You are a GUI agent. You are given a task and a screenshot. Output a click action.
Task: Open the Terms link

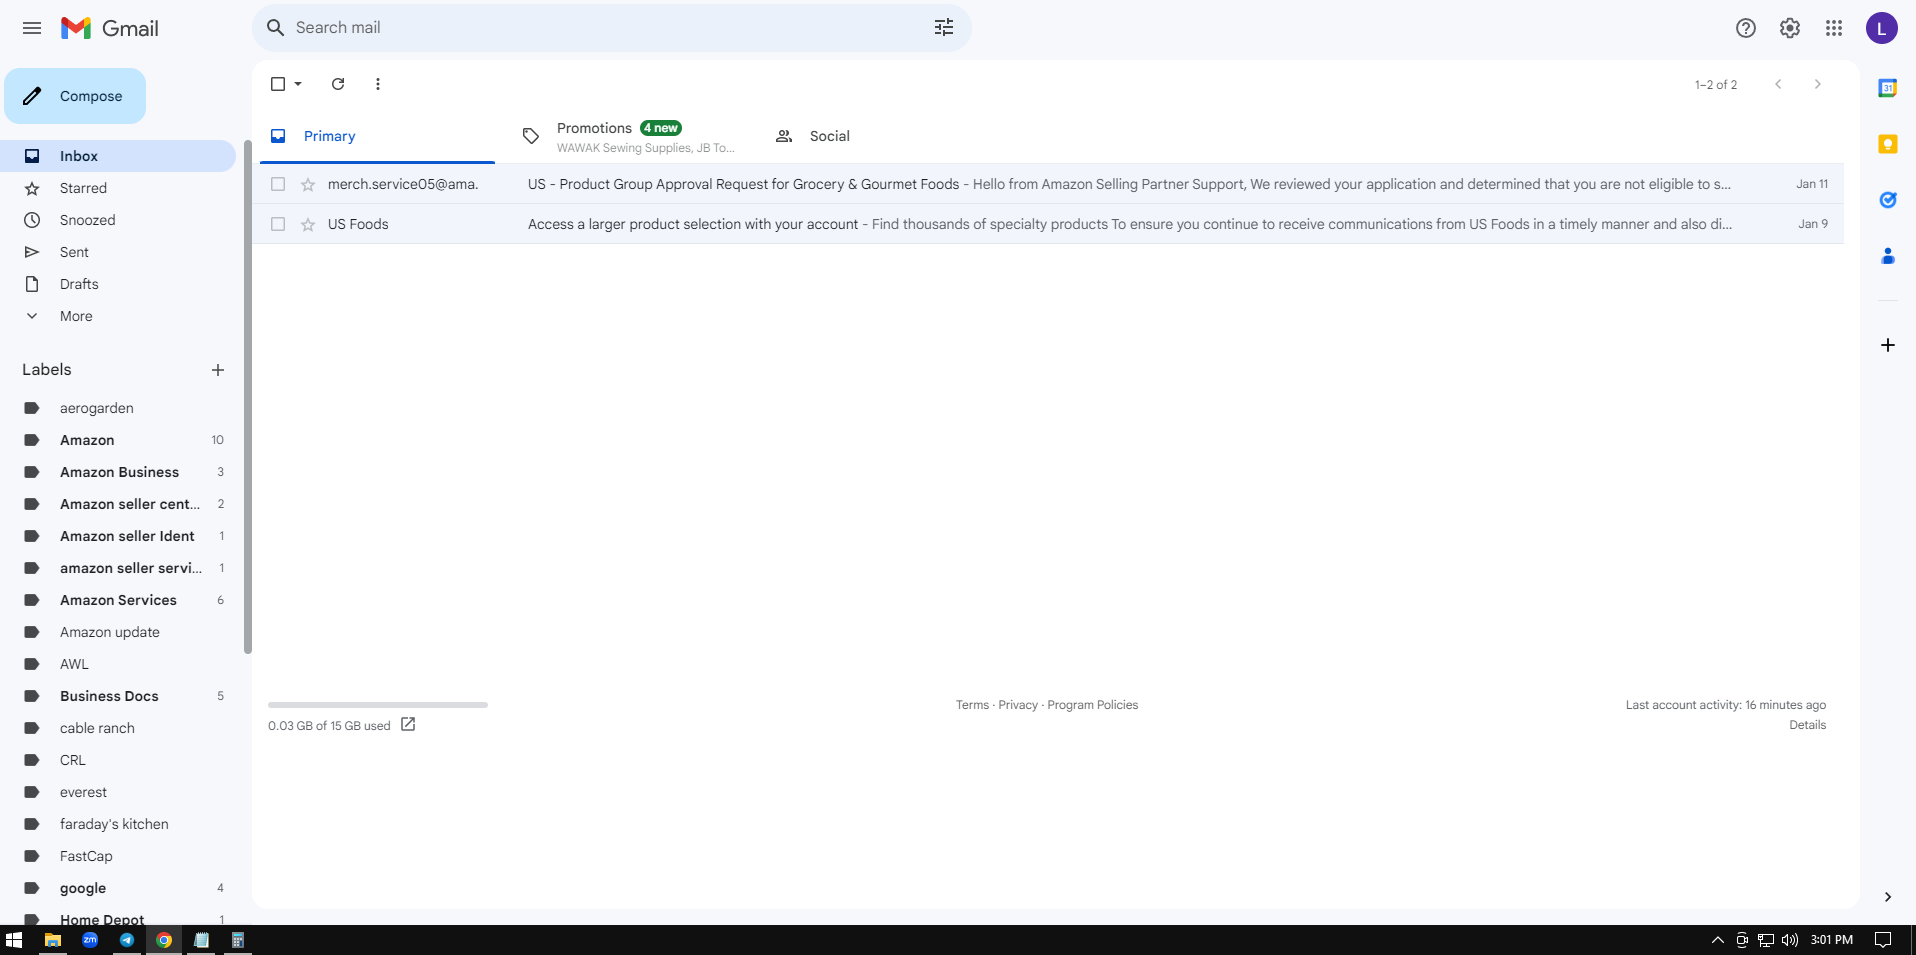(x=972, y=705)
